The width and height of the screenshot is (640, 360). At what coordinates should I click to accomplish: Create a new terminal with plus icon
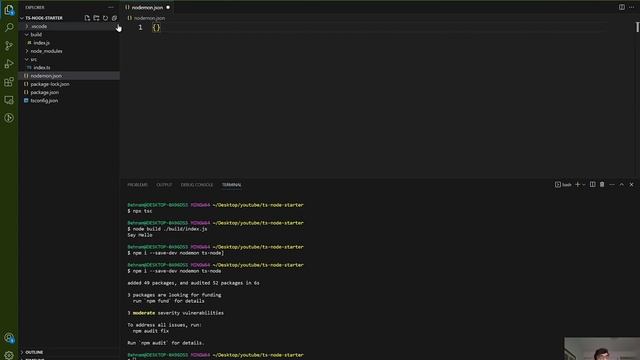[578, 185]
